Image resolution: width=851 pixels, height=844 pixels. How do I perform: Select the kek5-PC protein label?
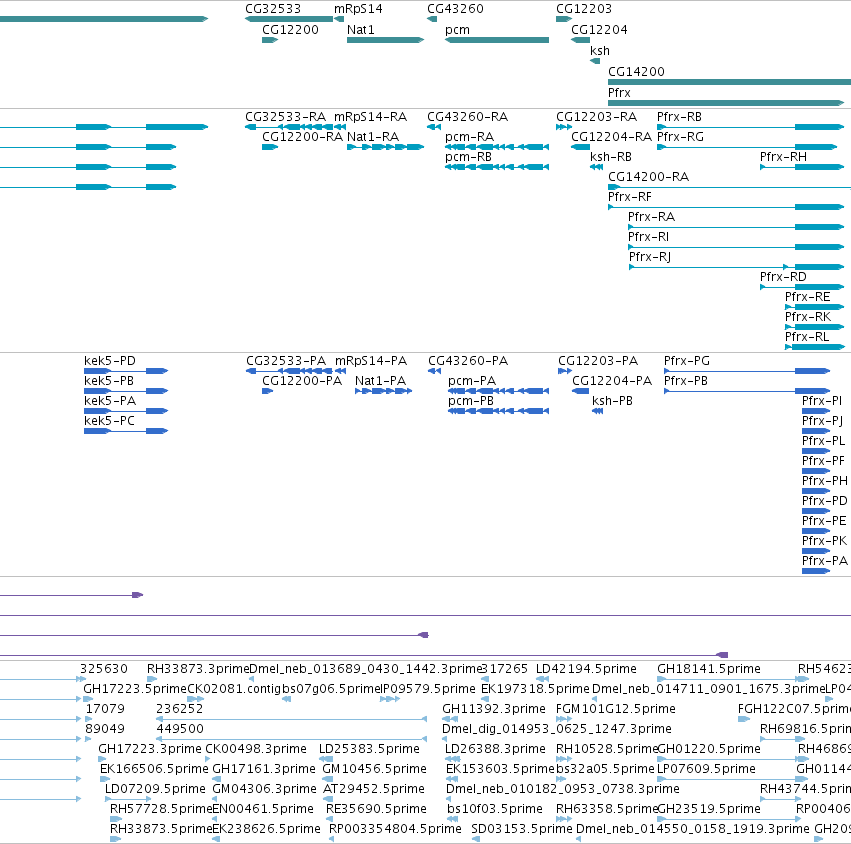click(x=109, y=421)
